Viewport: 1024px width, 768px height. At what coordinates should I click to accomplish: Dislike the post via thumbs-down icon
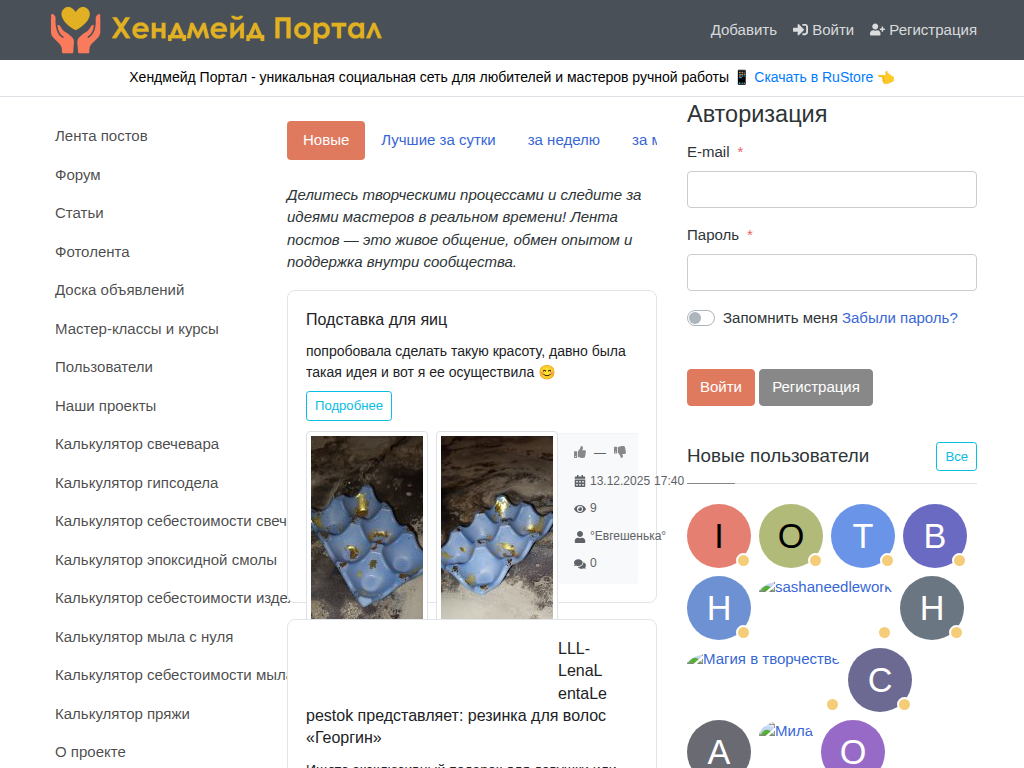click(x=620, y=452)
